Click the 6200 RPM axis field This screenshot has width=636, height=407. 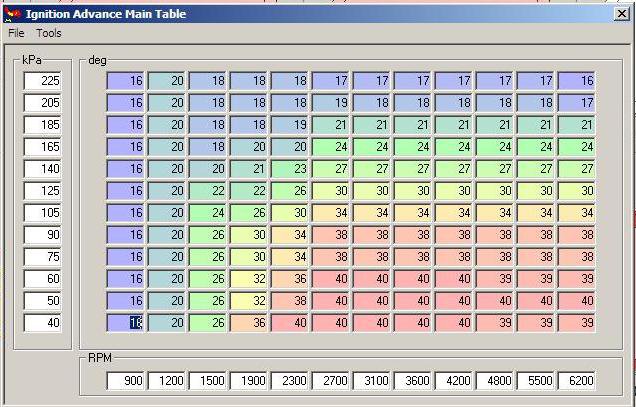click(x=577, y=381)
